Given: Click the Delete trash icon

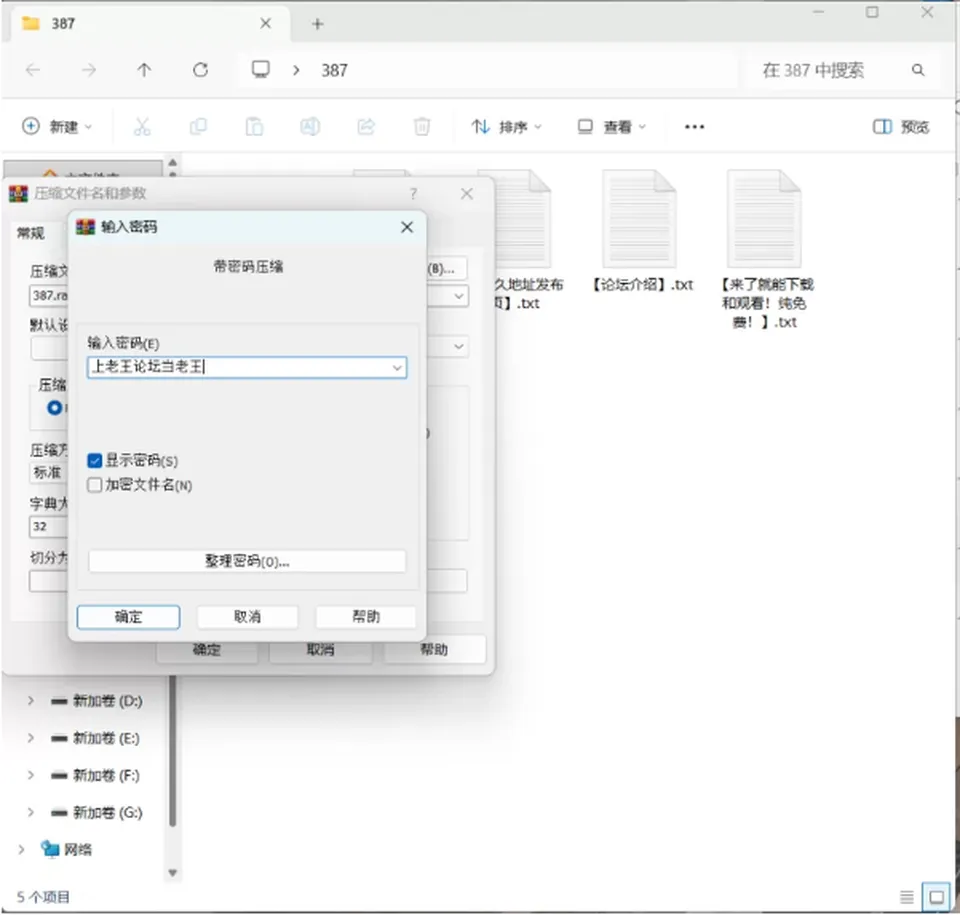Looking at the screenshot, I should click(x=422, y=127).
